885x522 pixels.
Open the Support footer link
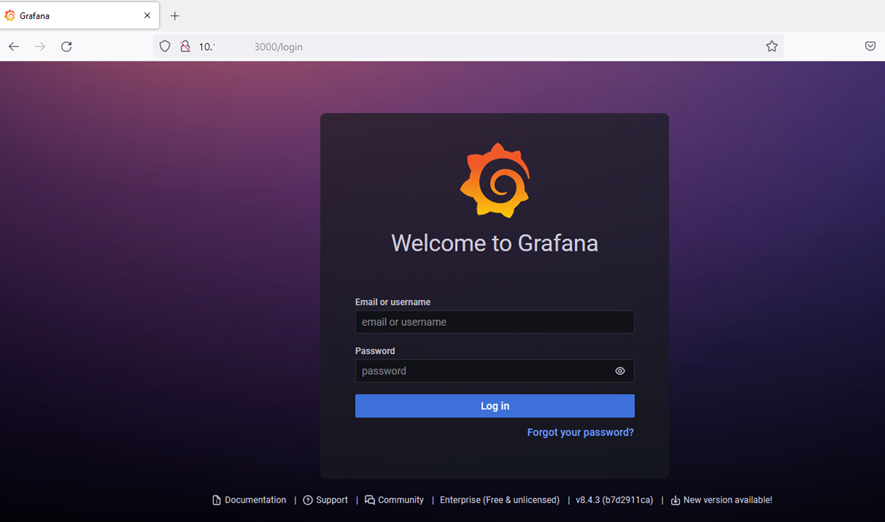click(326, 500)
